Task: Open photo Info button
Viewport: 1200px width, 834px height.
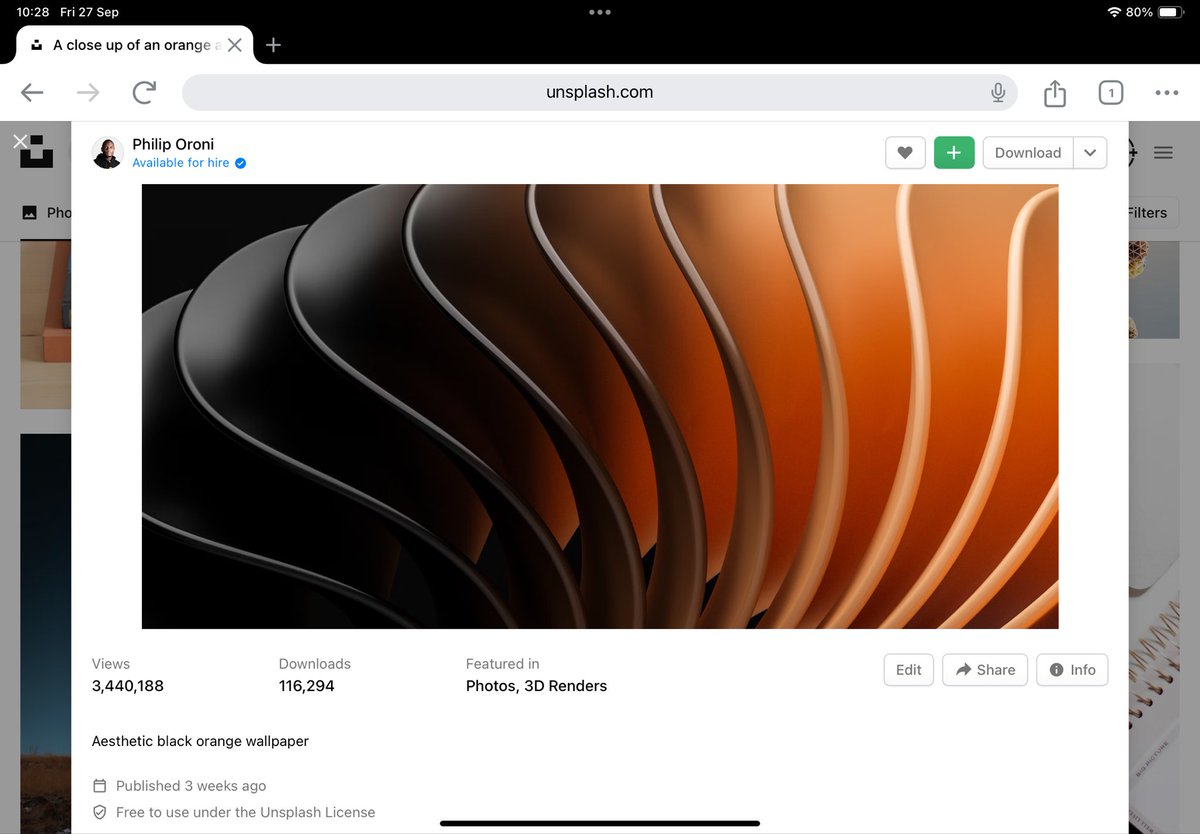Action: 1072,670
